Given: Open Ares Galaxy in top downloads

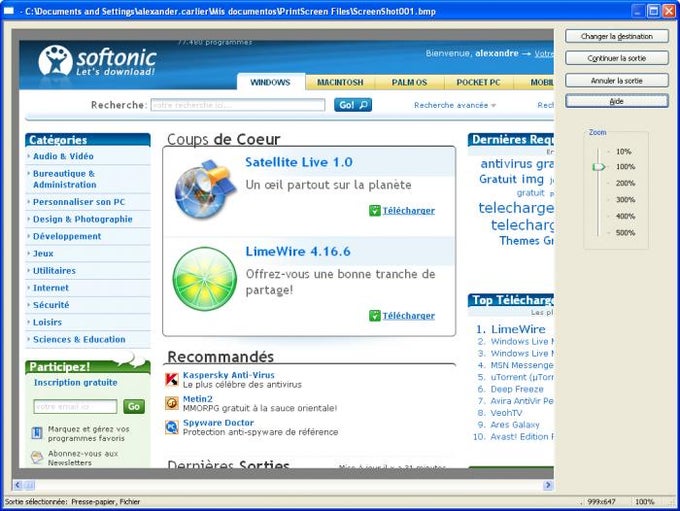Looking at the screenshot, I should [x=515, y=425].
